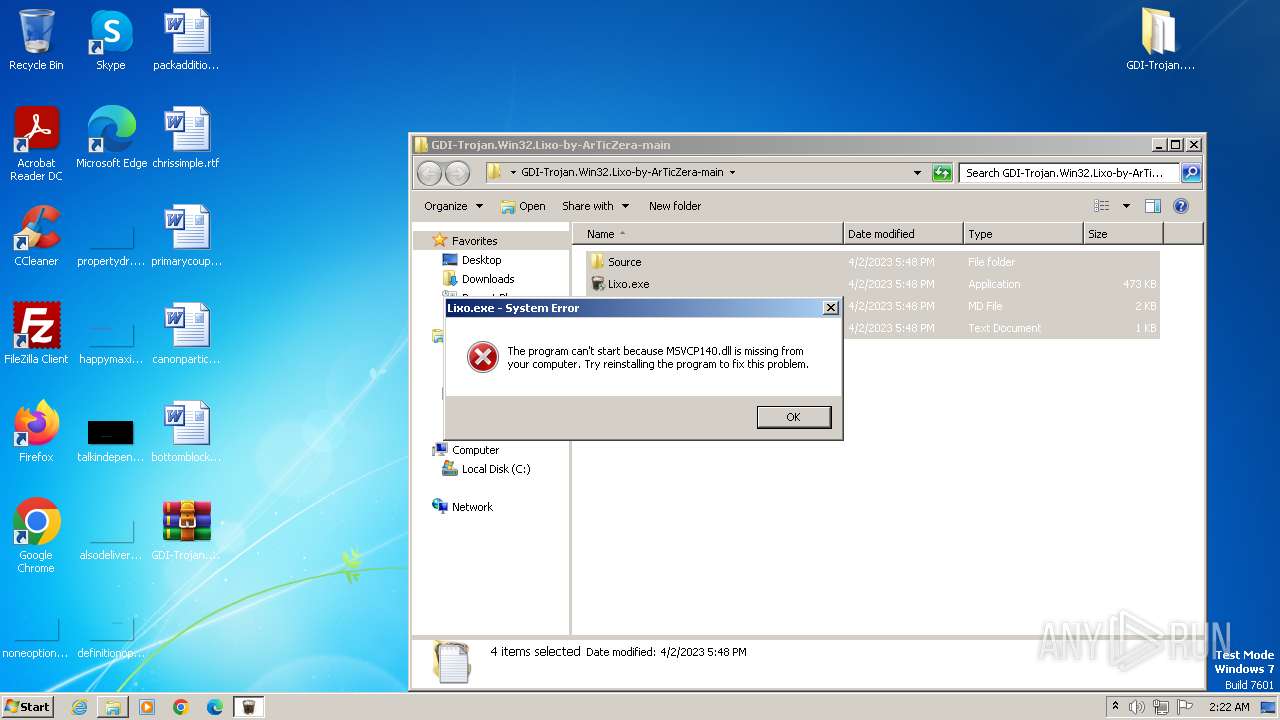Open the change view options dropdown arrow
Image resolution: width=1280 pixels, height=720 pixels.
[x=1125, y=206]
